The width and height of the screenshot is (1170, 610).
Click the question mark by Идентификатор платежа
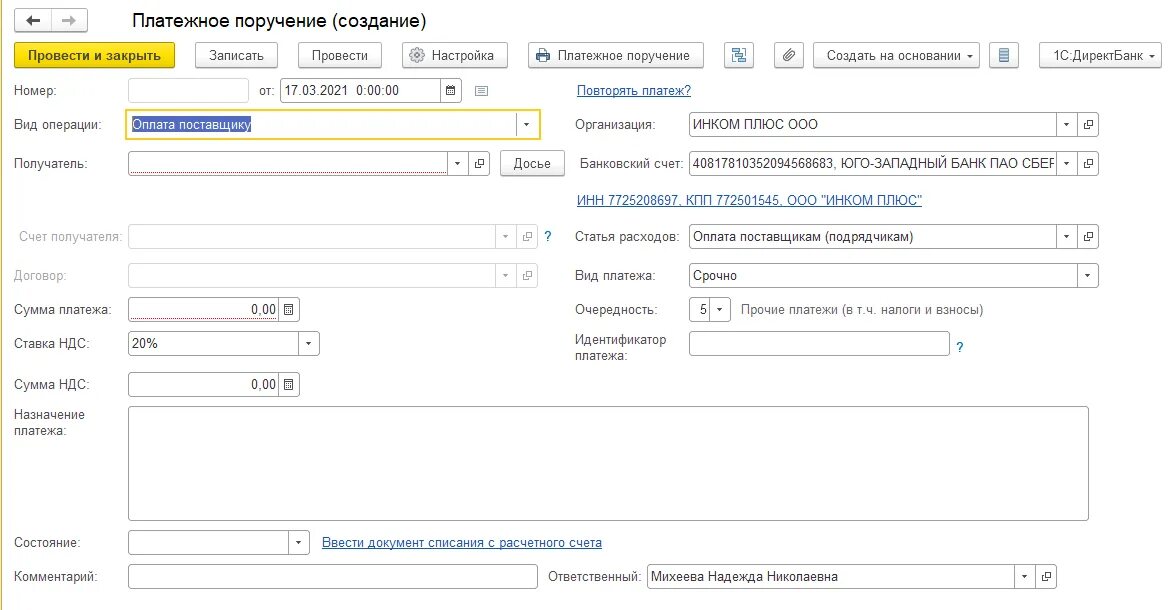(x=960, y=347)
